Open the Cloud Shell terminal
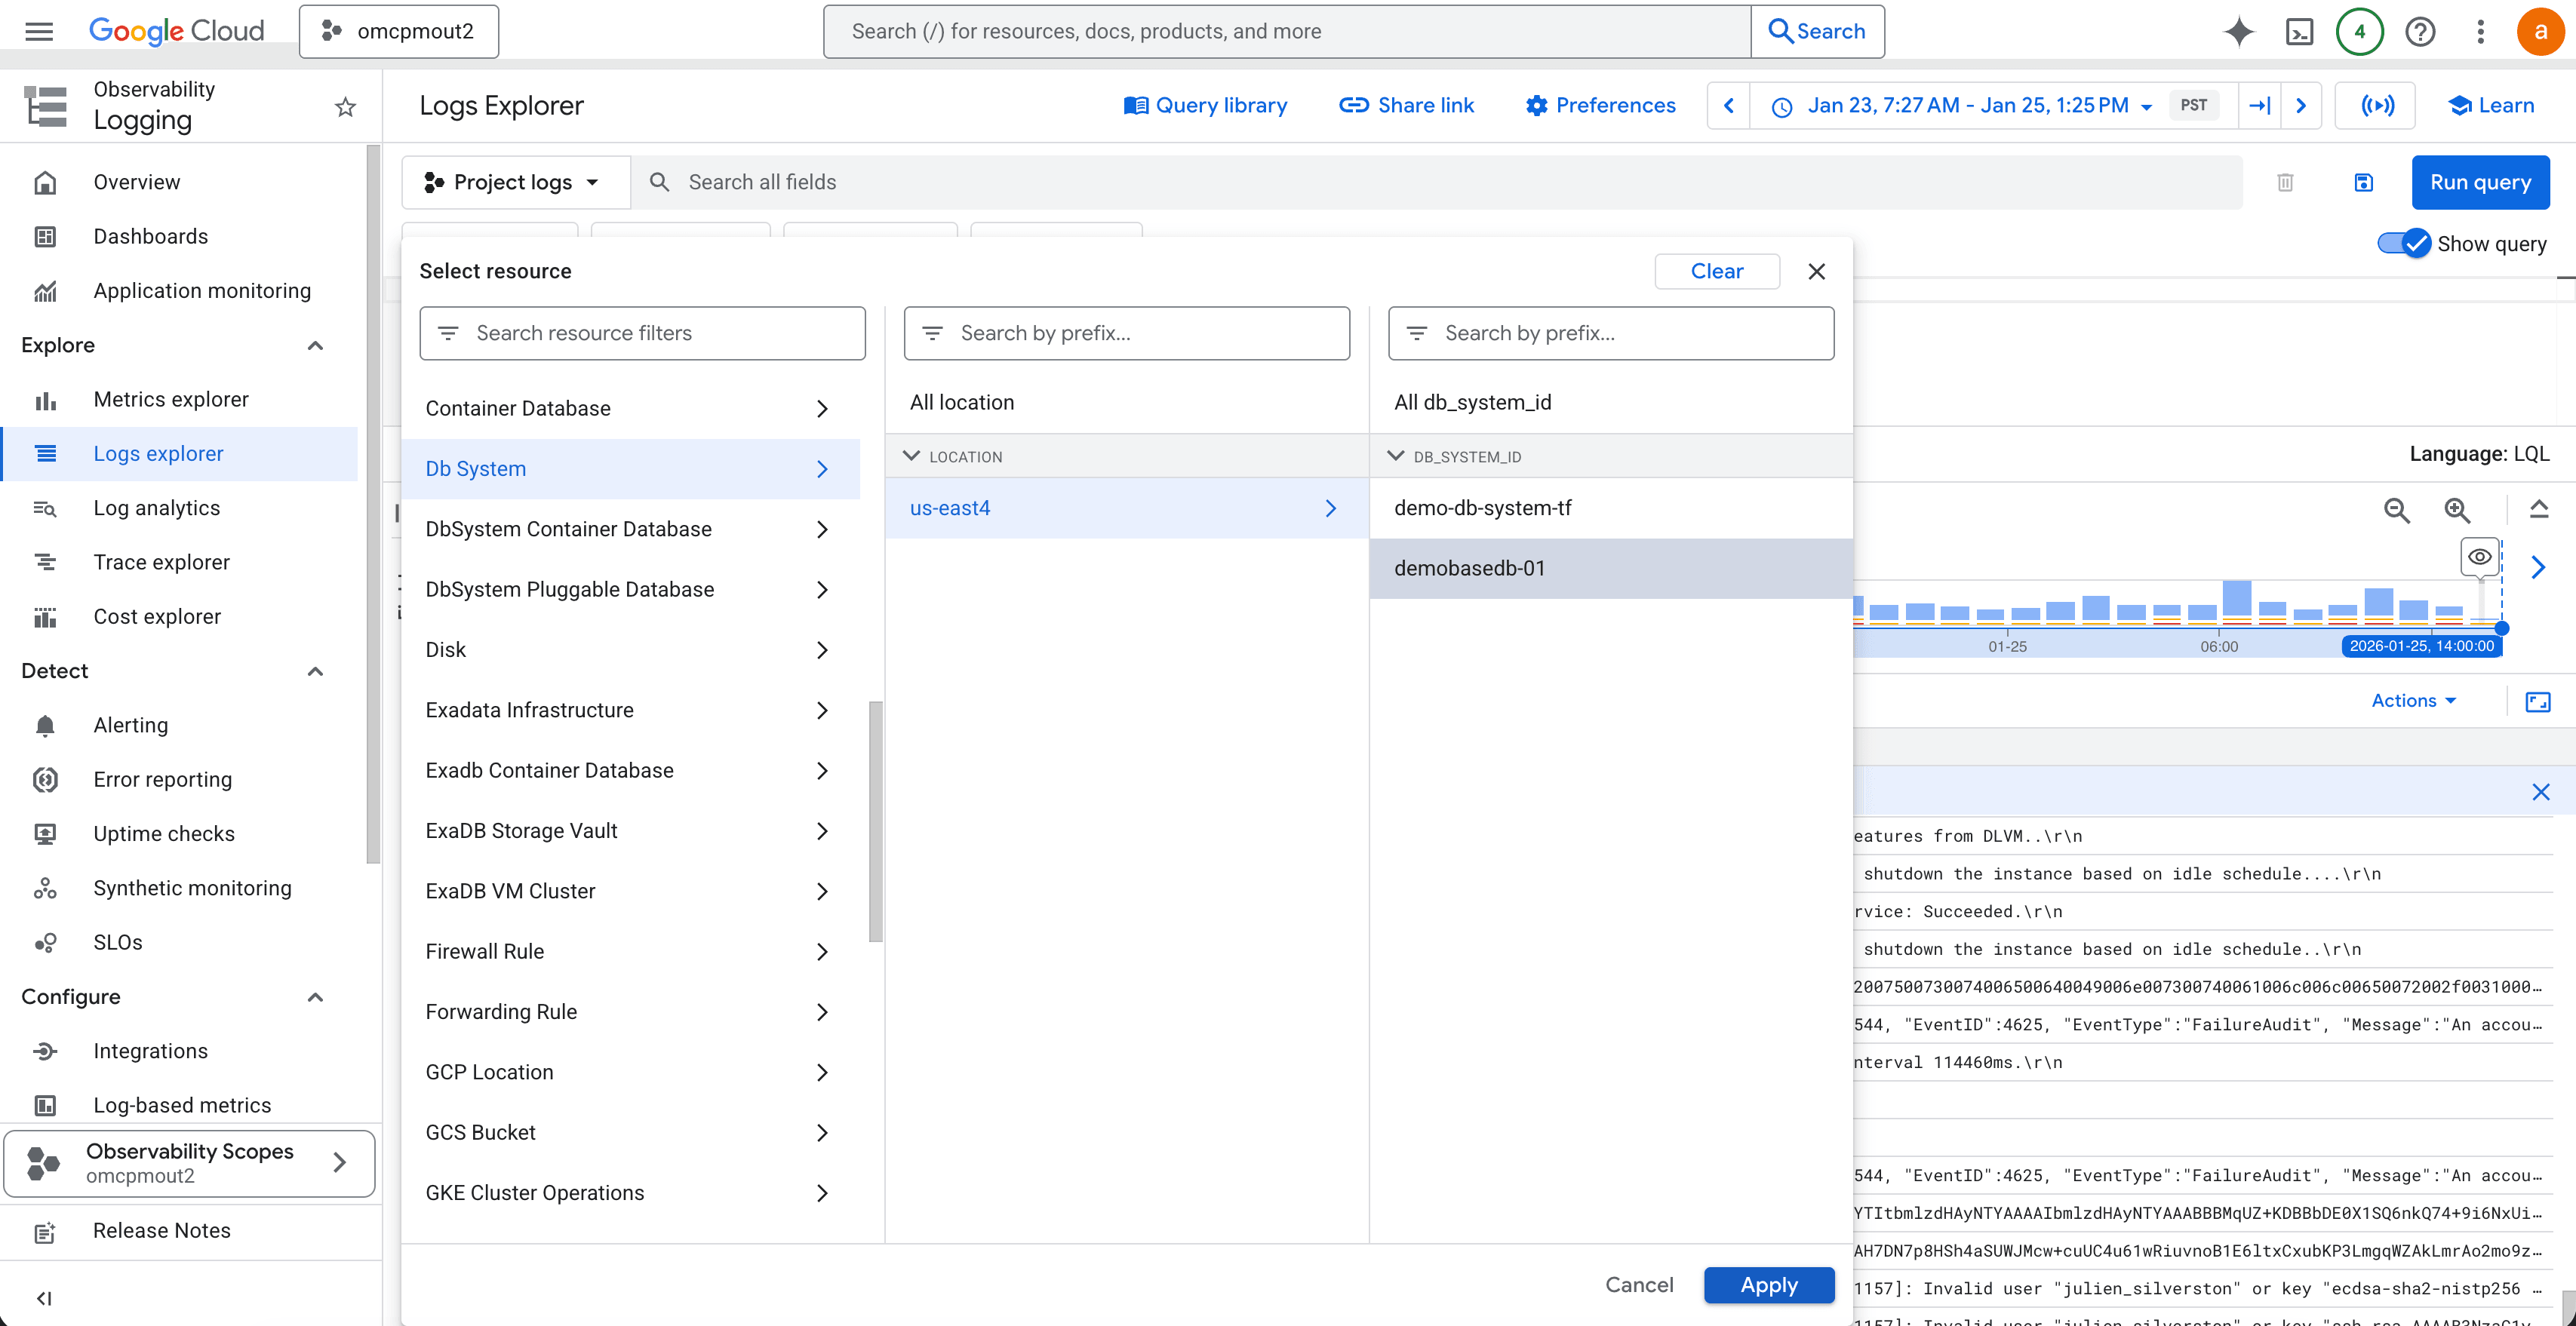The width and height of the screenshot is (2576, 1326). pos(2300,31)
